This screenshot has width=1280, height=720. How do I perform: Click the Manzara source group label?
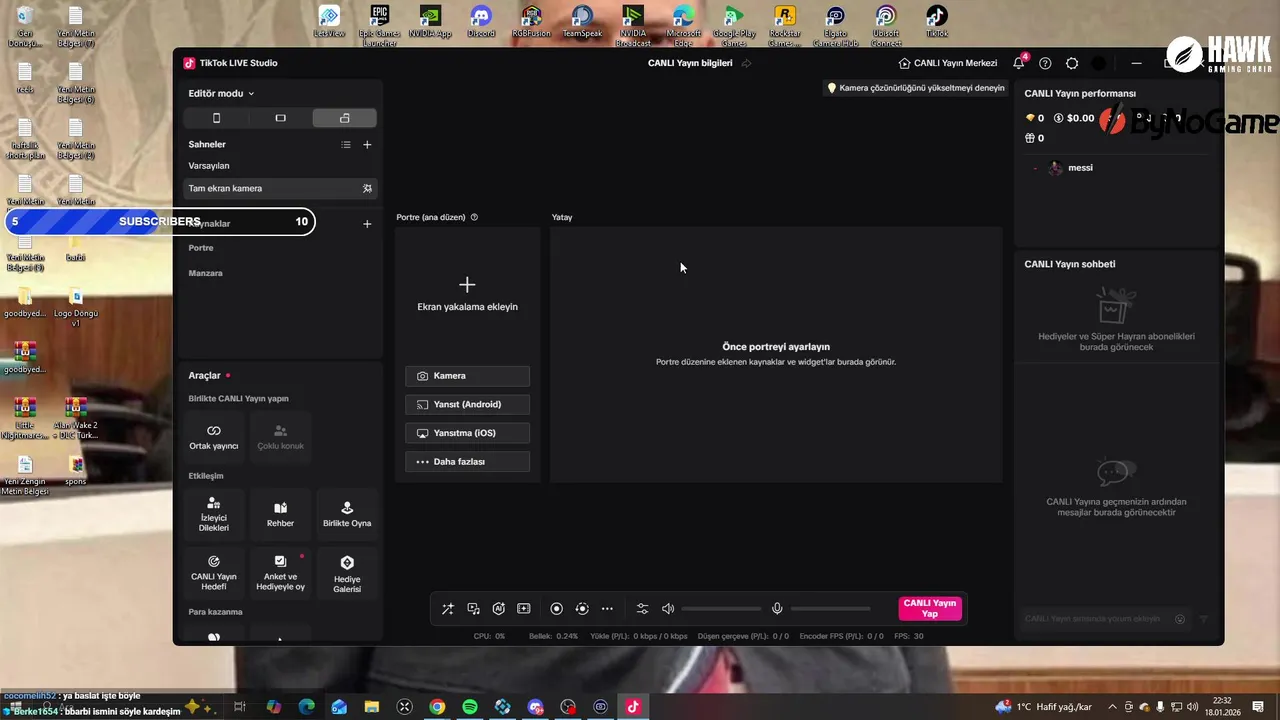point(206,273)
